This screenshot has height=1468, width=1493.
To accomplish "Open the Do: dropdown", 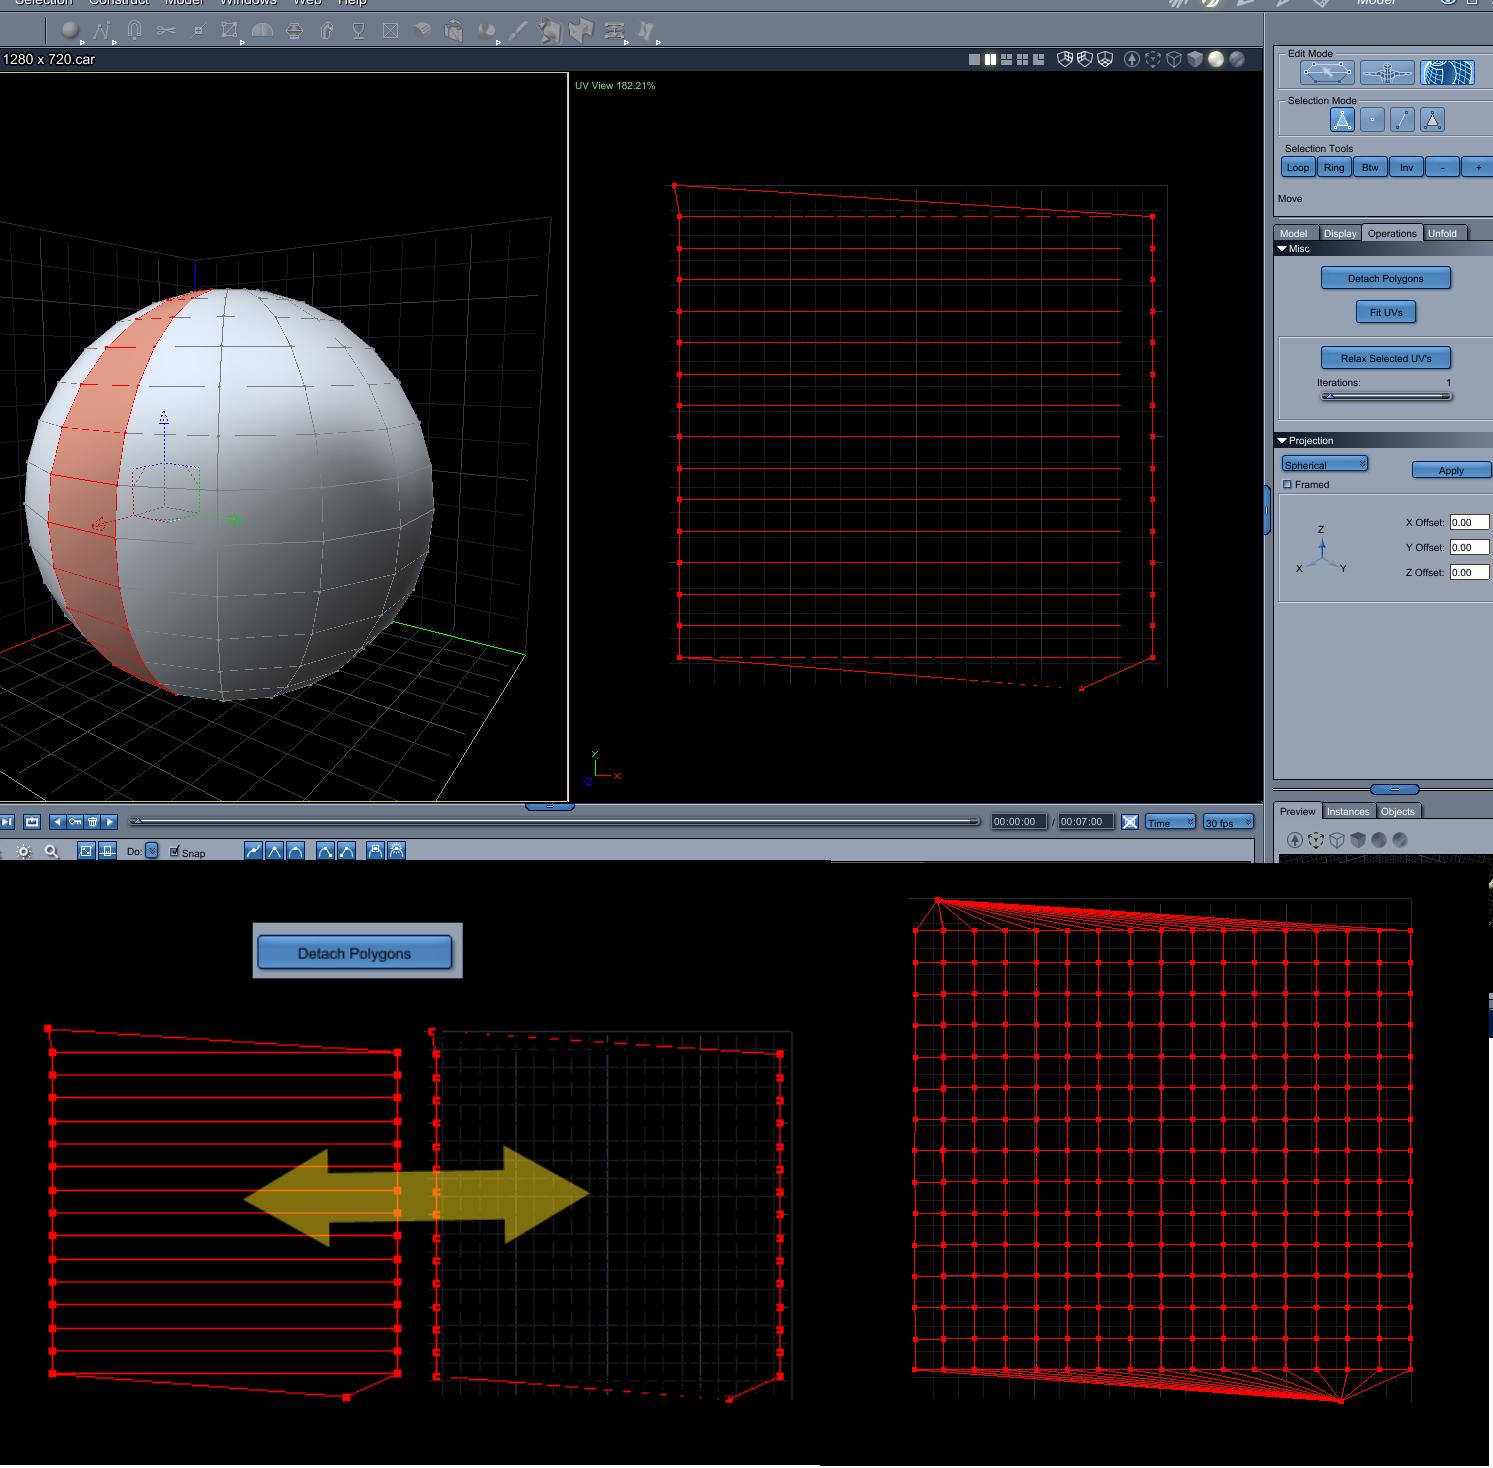I will coord(151,851).
